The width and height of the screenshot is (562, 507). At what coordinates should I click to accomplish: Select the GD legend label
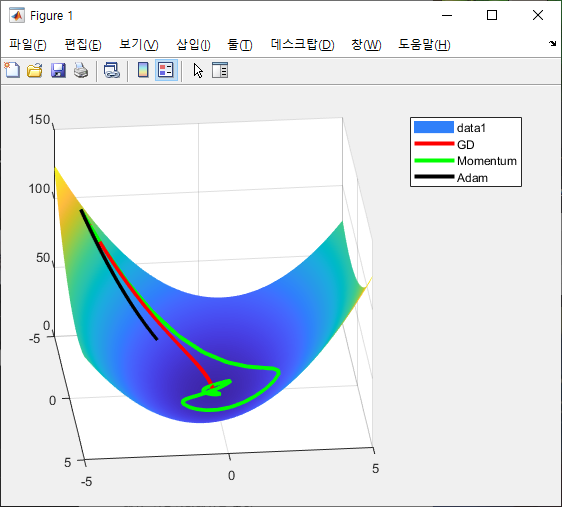466,145
